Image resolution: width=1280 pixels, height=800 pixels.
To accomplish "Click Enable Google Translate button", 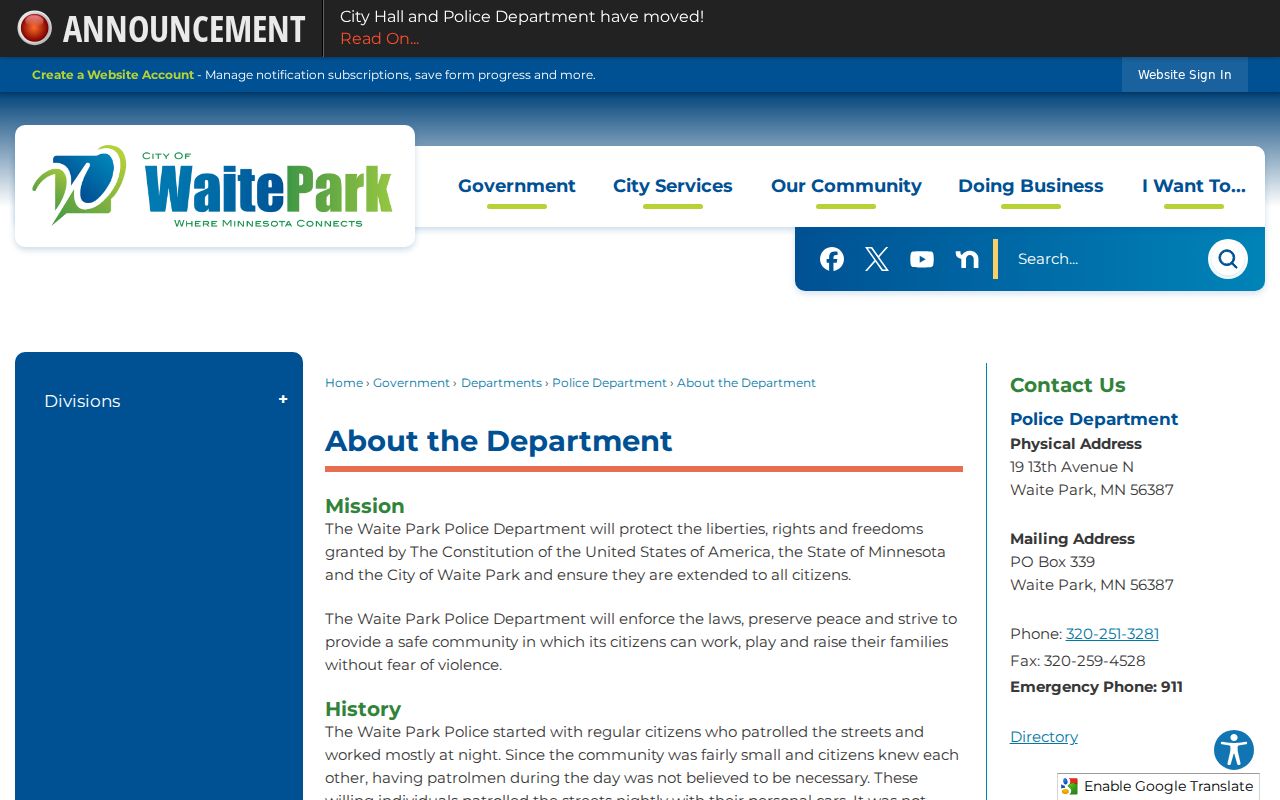I will [x=1158, y=786].
